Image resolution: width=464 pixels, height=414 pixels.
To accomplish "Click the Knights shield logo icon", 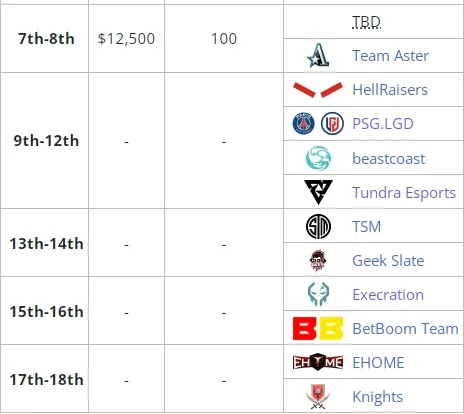I will [x=318, y=396].
